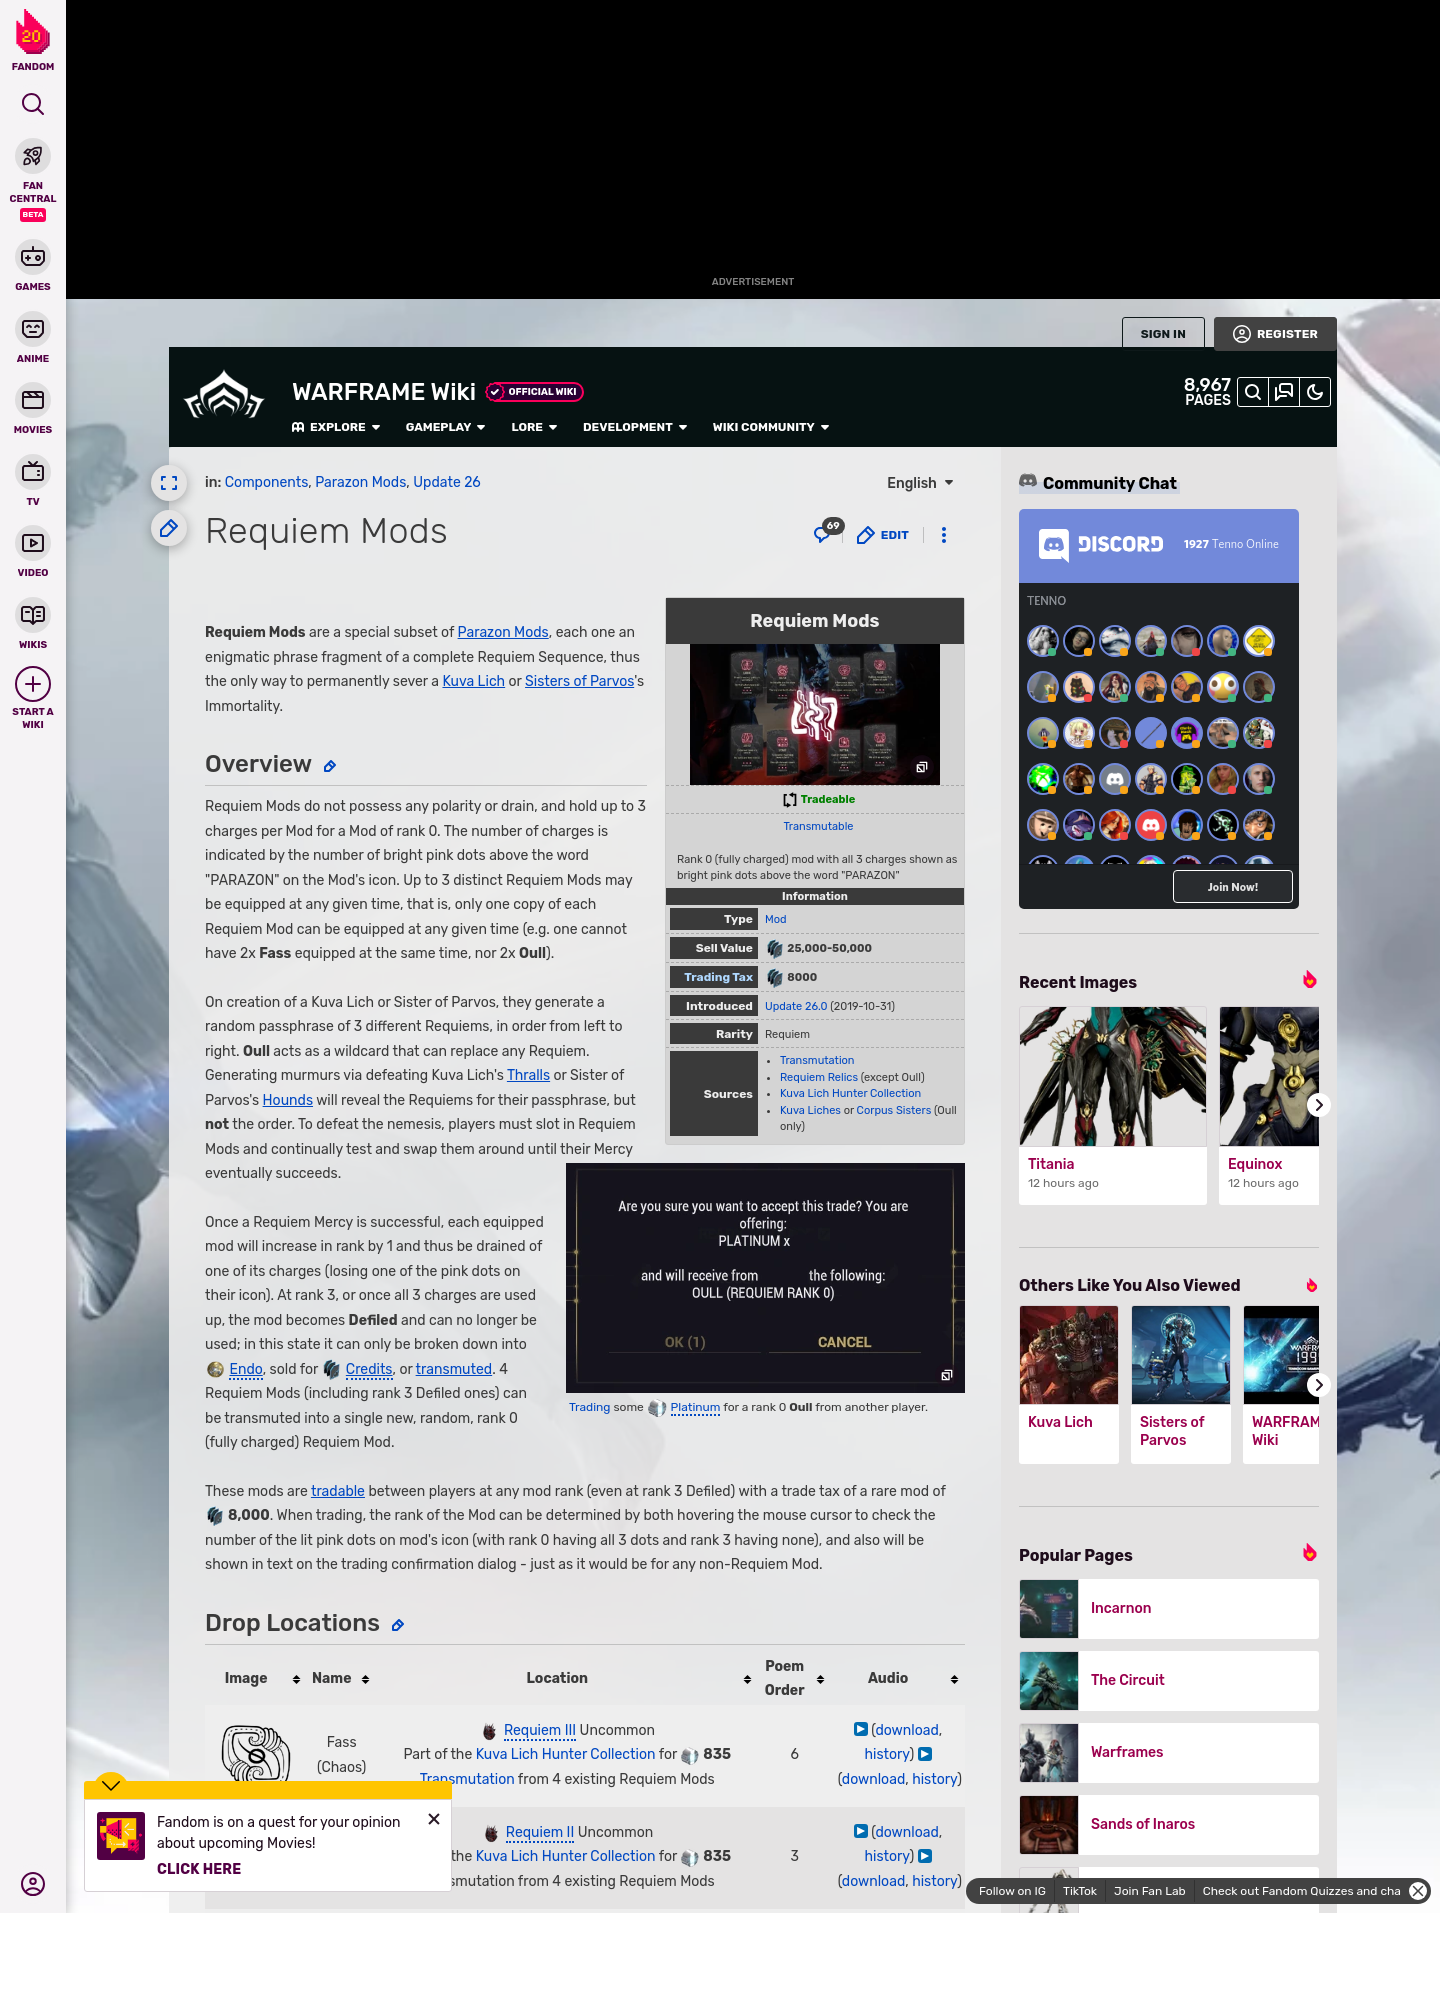
Task: Open the Kuva Lich article thumbnail card
Action: (1069, 1384)
